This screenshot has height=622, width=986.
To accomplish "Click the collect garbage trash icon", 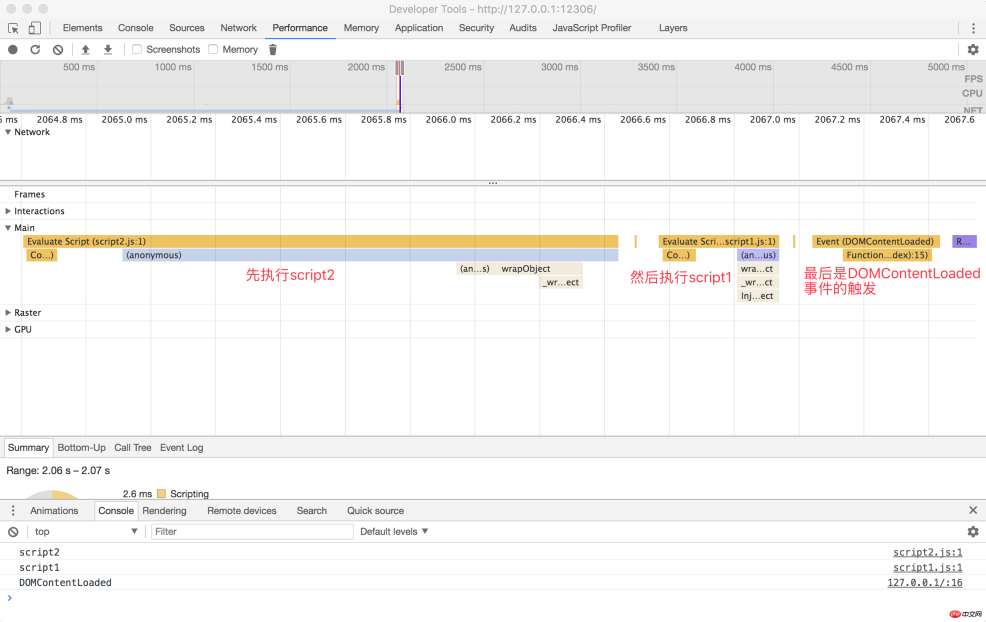I will tap(273, 49).
